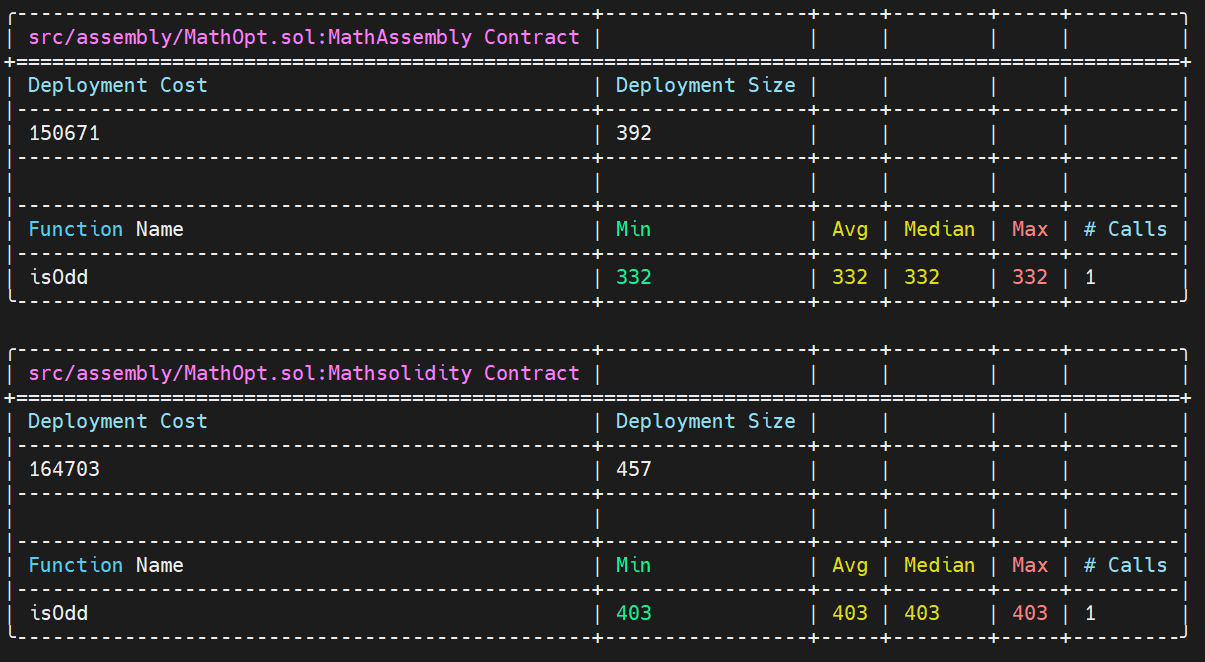Viewport: 1205px width, 662px height.
Task: Select the Avg column value 403
Action: (850, 613)
